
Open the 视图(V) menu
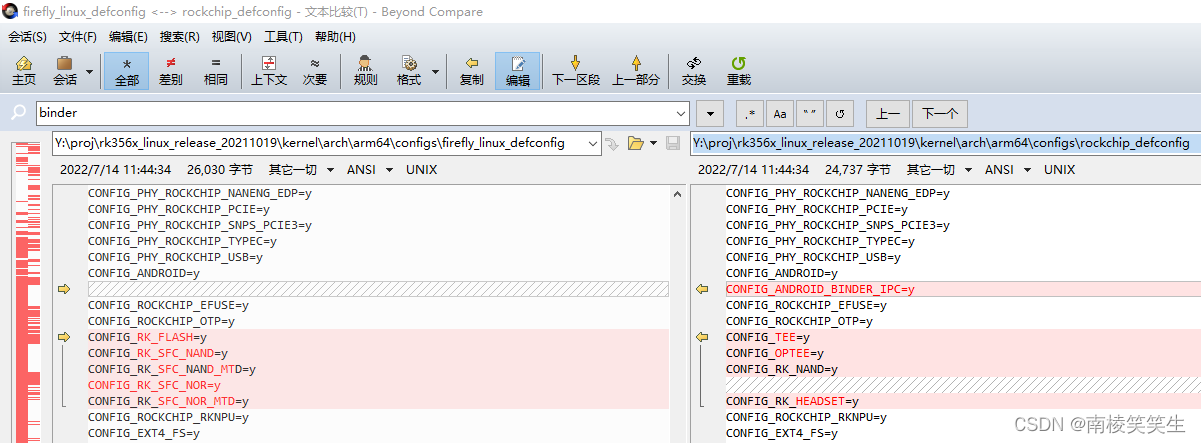tap(232, 37)
